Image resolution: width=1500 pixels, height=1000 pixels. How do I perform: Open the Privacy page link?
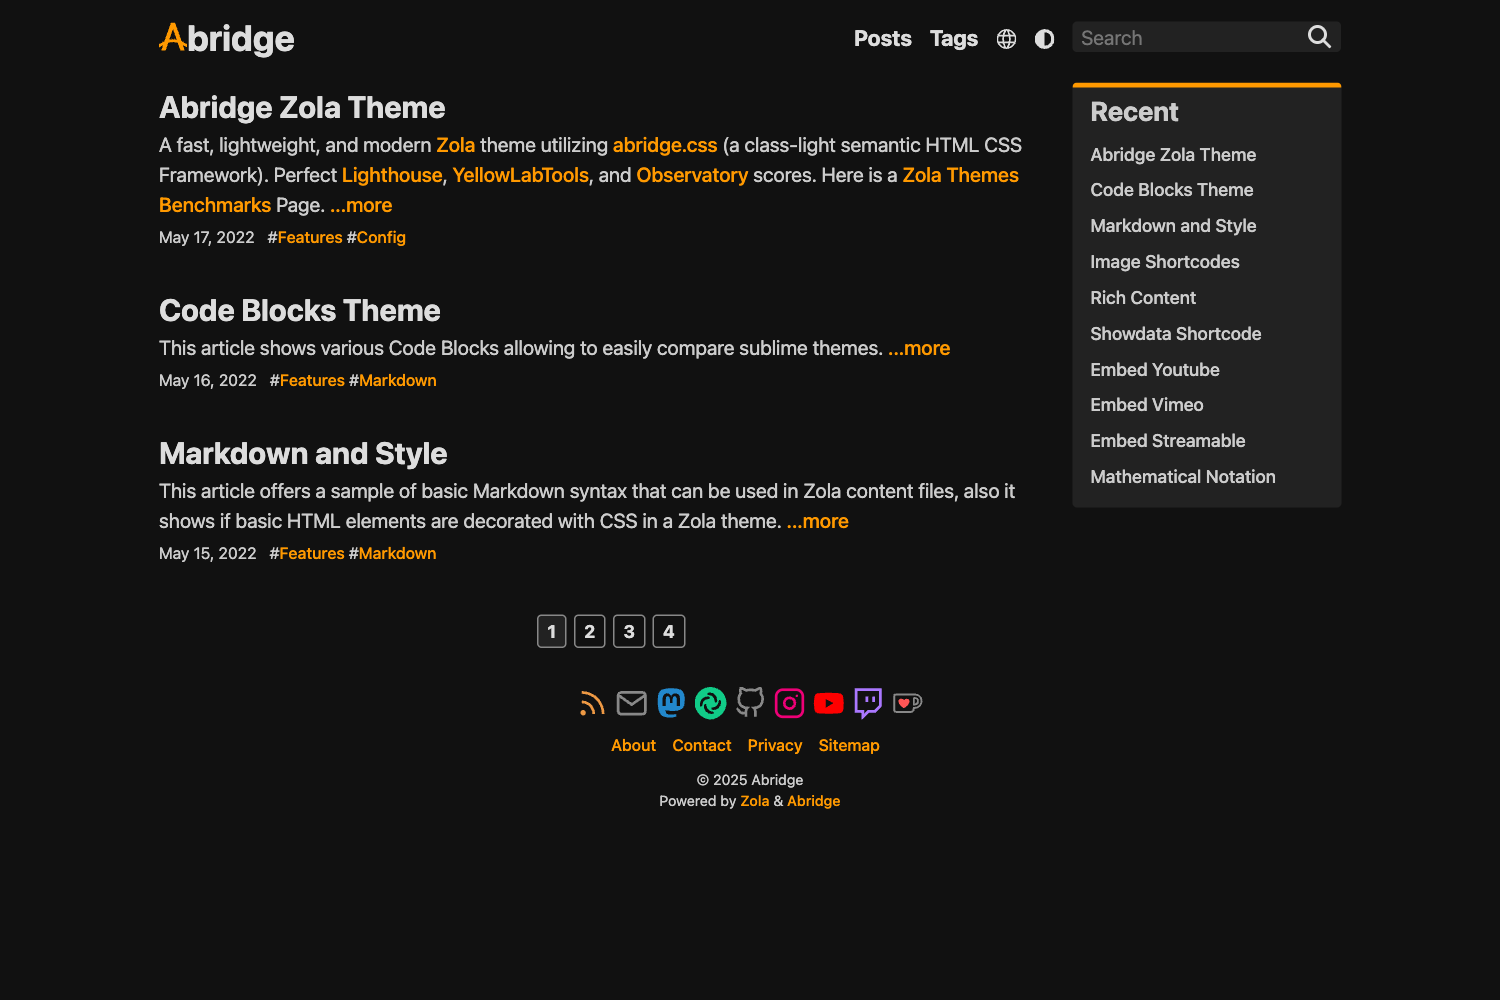coord(774,745)
